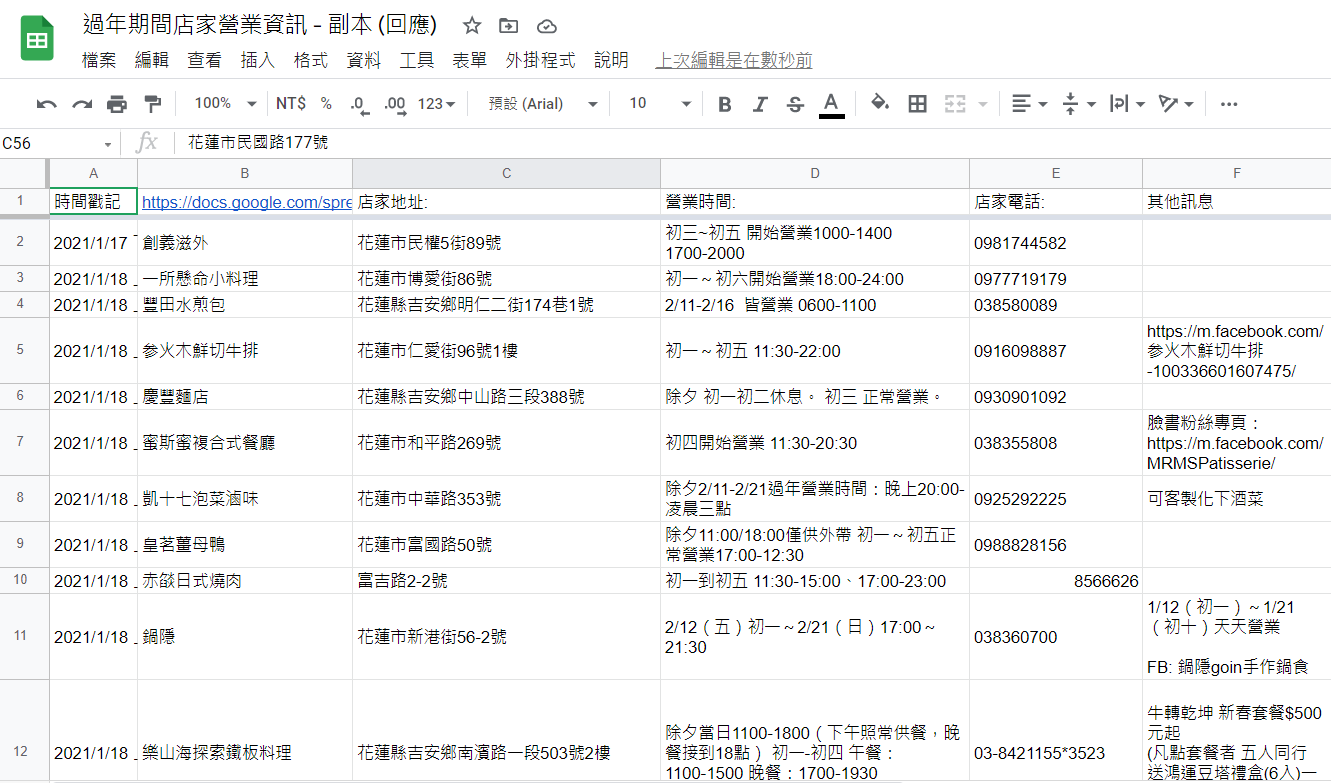Activate the paint format tool
The height and width of the screenshot is (783, 1331).
pyautogui.click(x=152, y=104)
